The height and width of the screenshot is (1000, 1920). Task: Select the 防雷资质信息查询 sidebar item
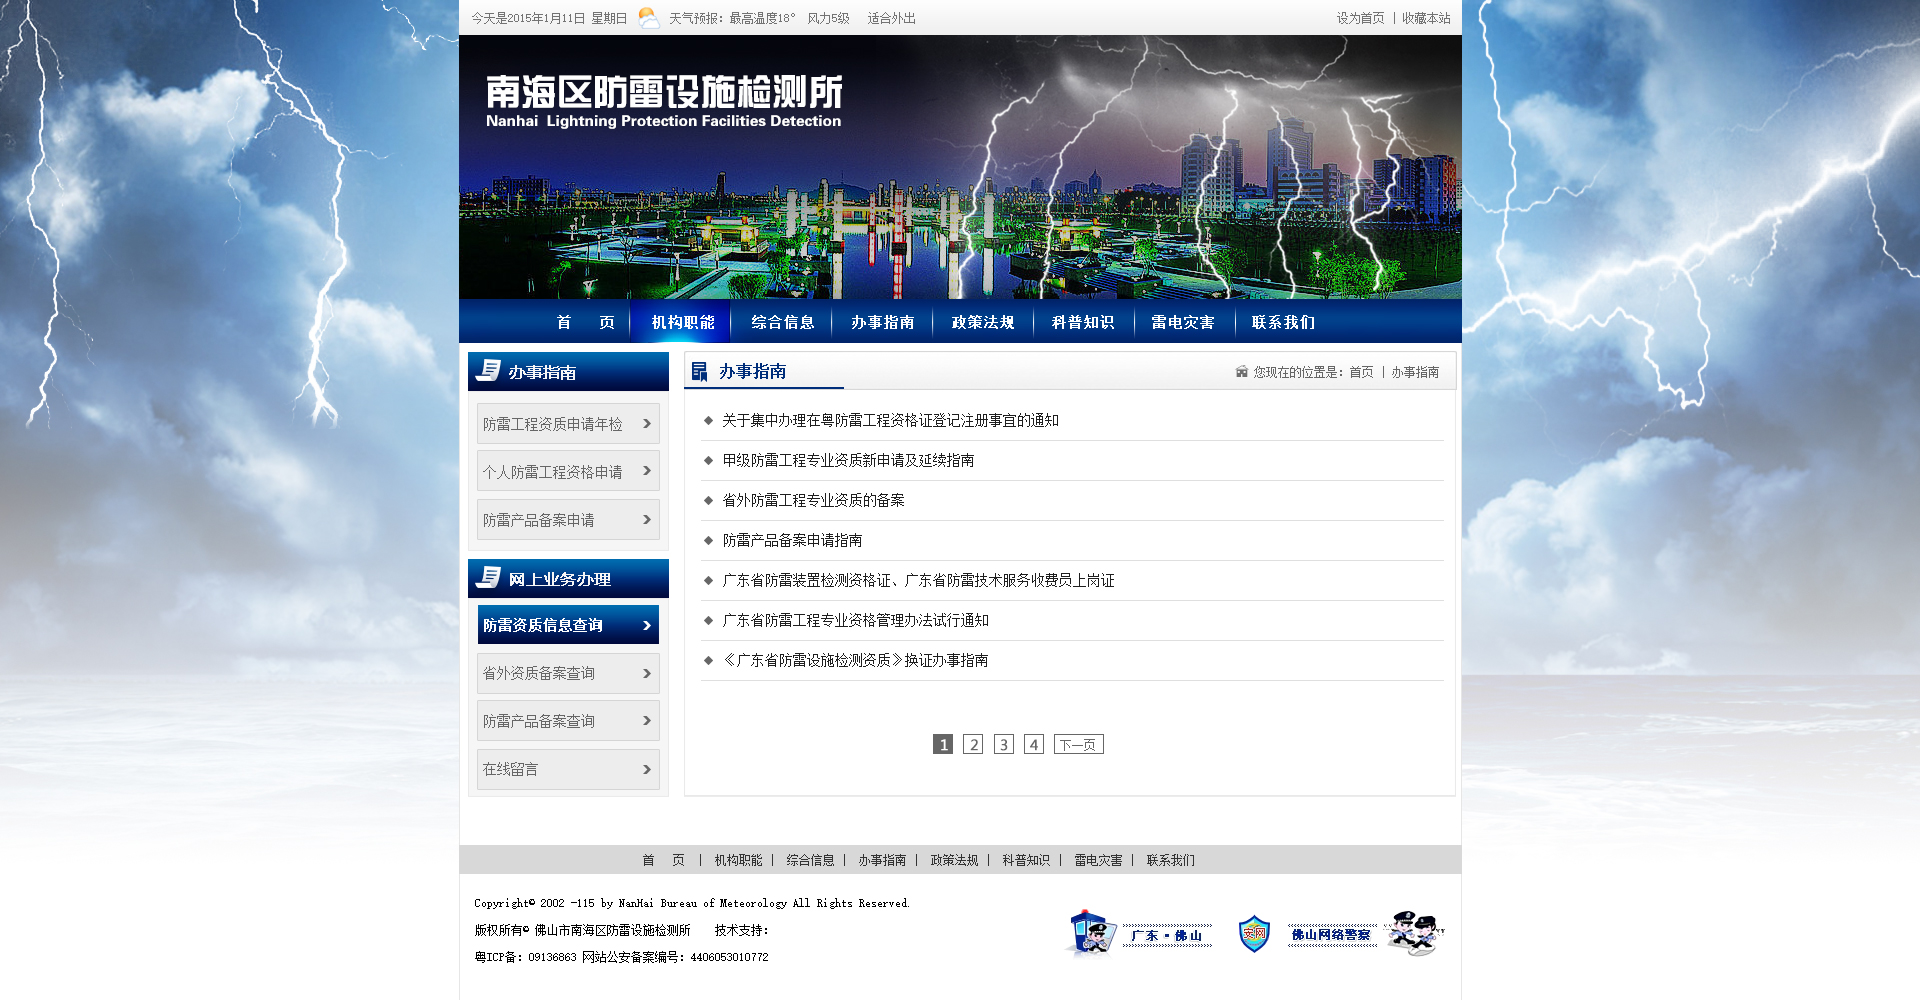pos(567,625)
